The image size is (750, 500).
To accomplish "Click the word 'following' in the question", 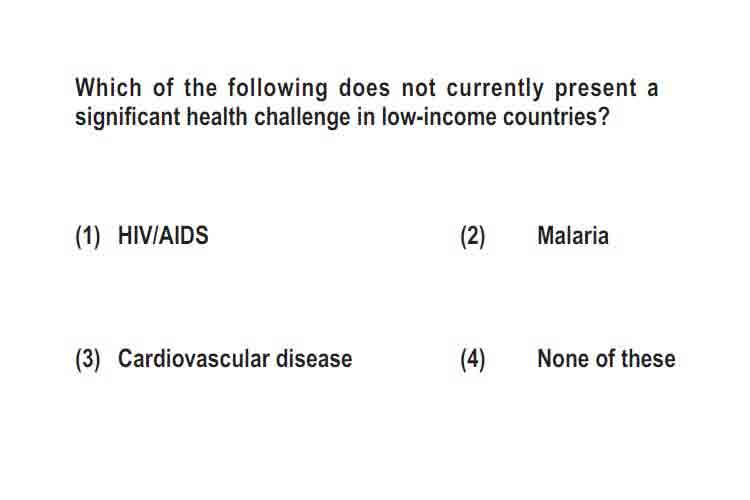I will [277, 89].
